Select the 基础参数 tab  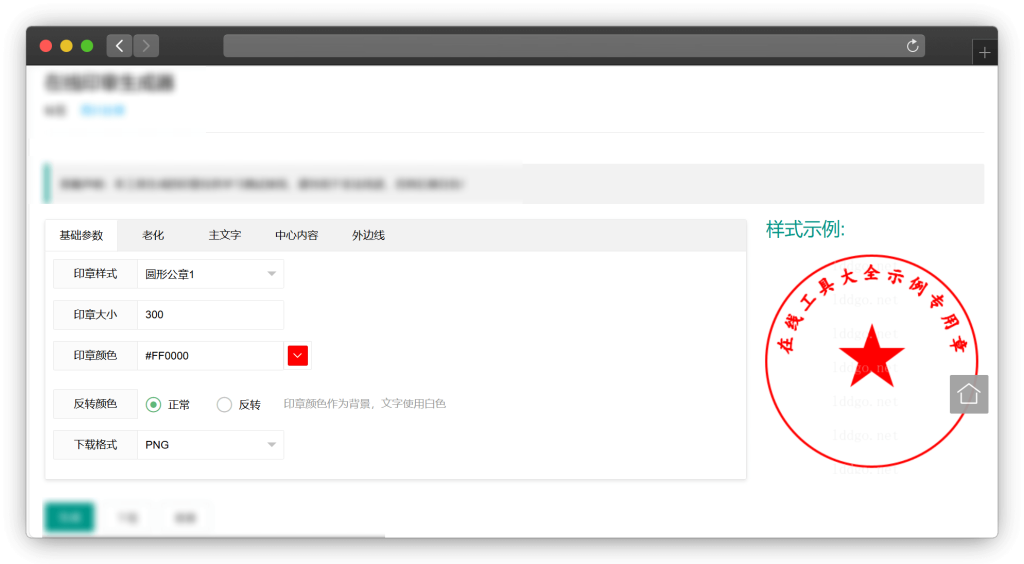tap(81, 236)
